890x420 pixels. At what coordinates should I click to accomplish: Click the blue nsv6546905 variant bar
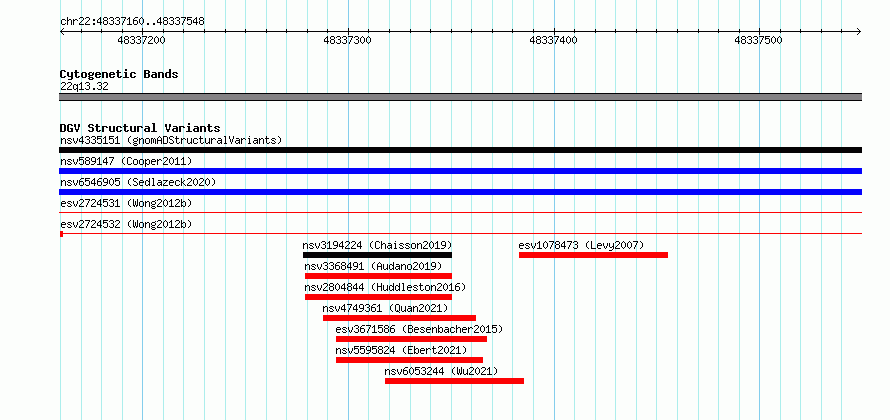(x=460, y=192)
